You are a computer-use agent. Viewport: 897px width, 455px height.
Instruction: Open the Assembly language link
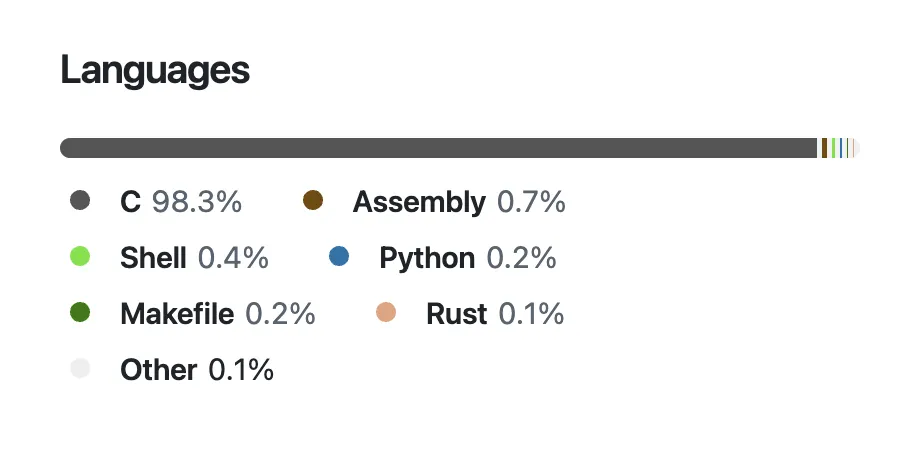point(418,202)
